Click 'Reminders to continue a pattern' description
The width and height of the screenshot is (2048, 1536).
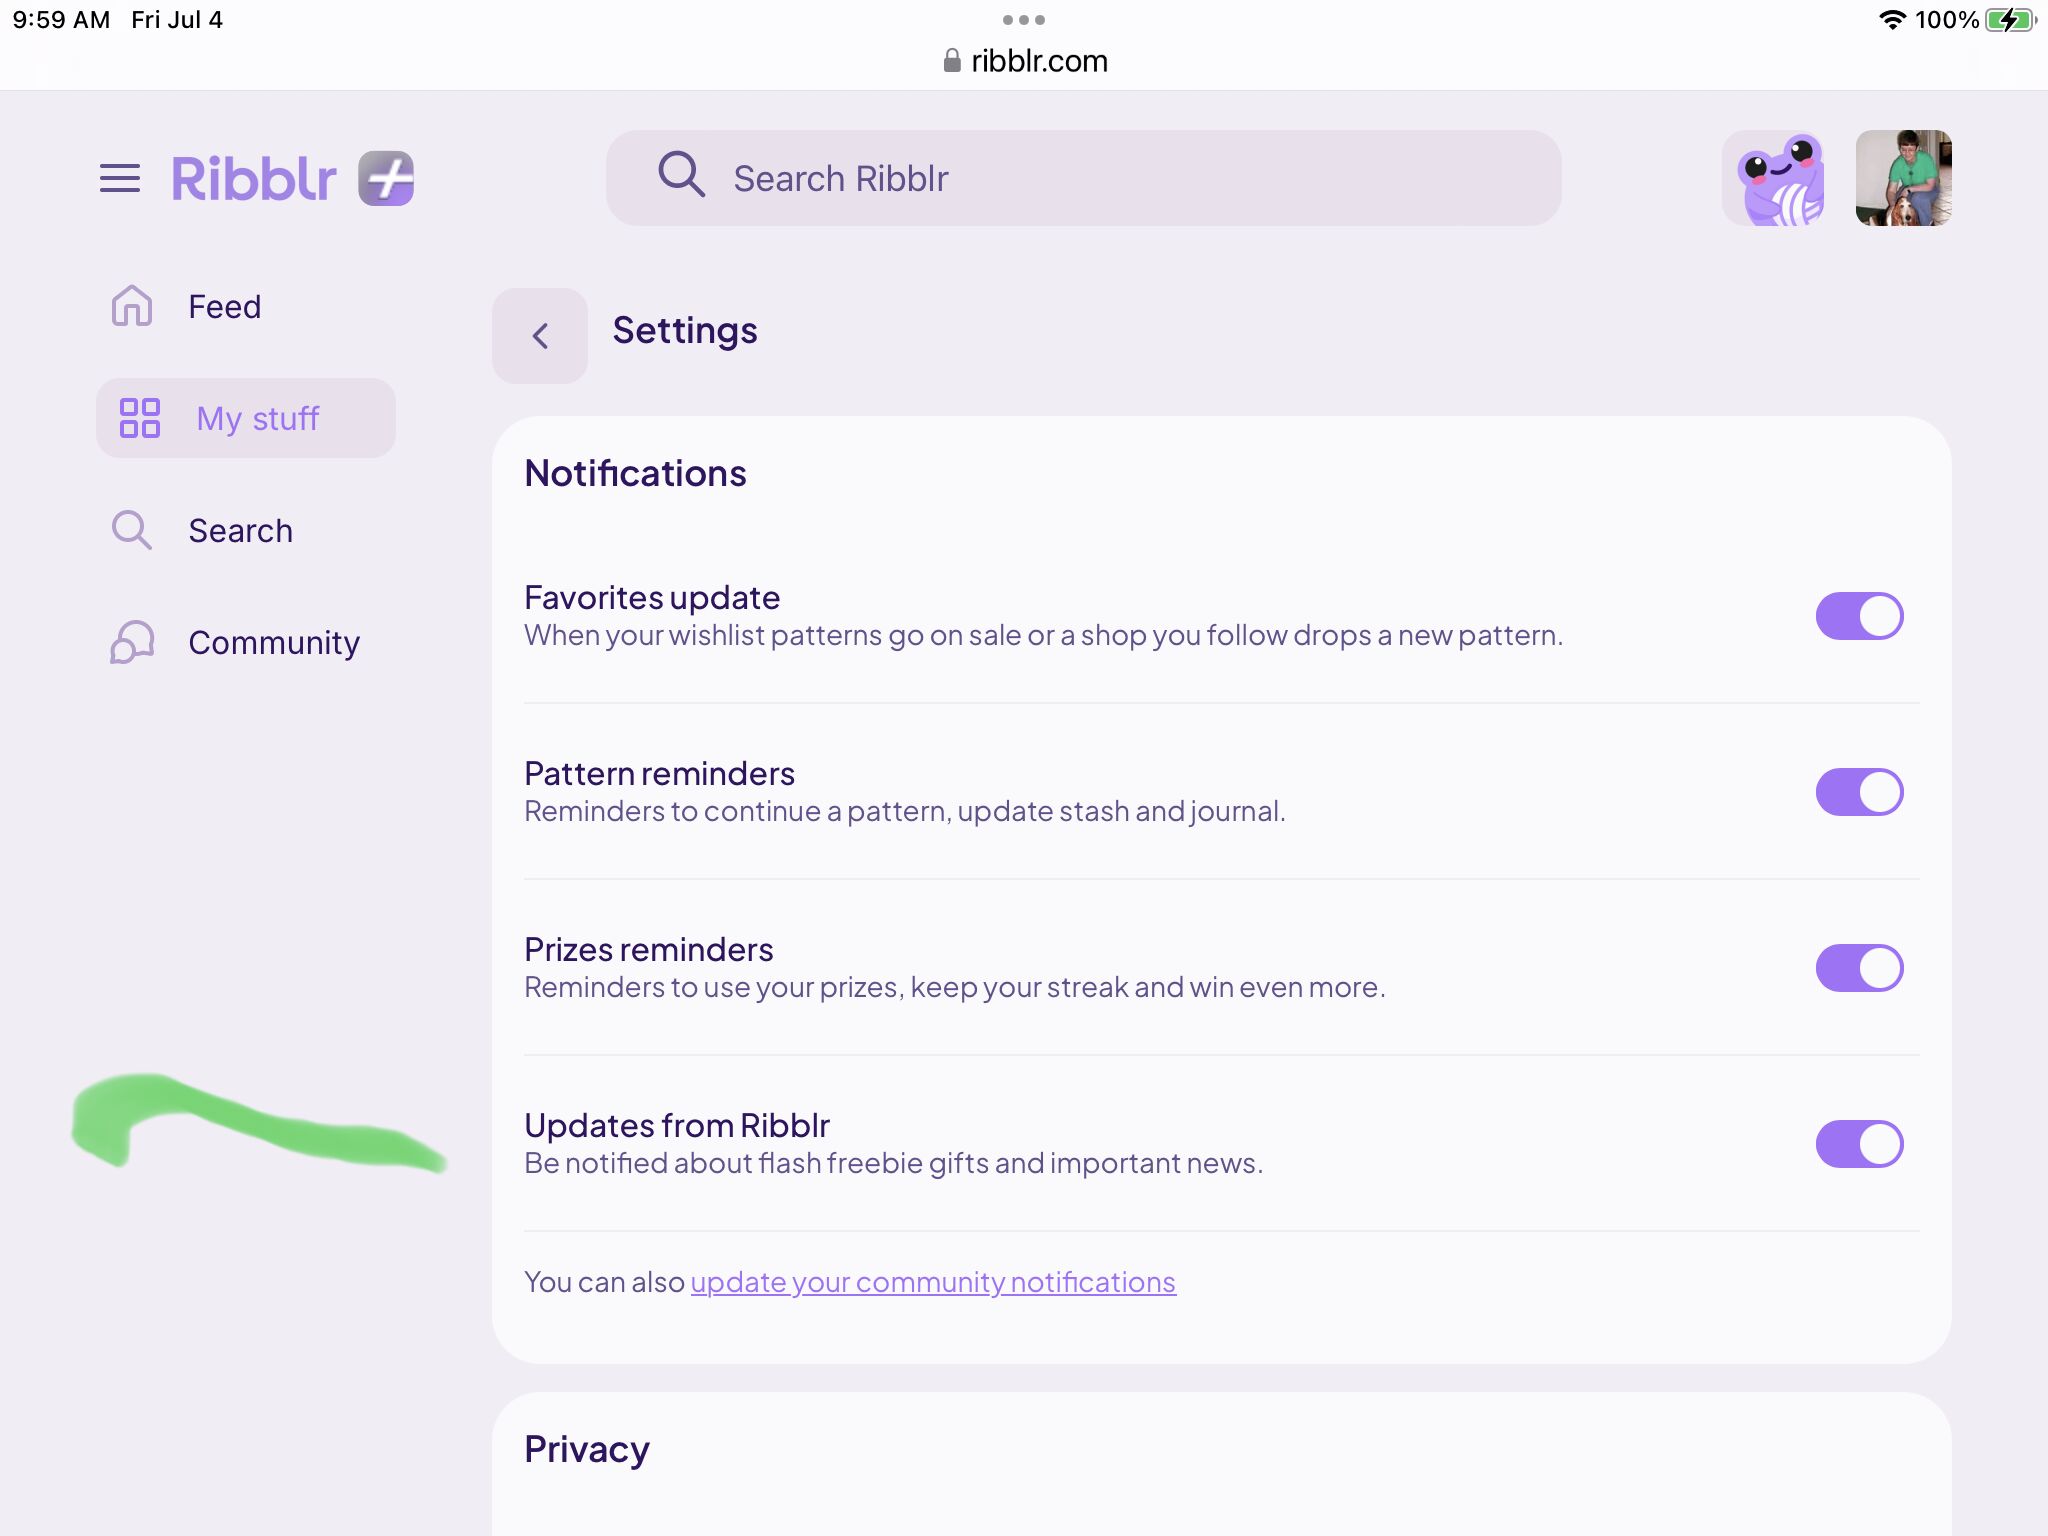coord(905,811)
